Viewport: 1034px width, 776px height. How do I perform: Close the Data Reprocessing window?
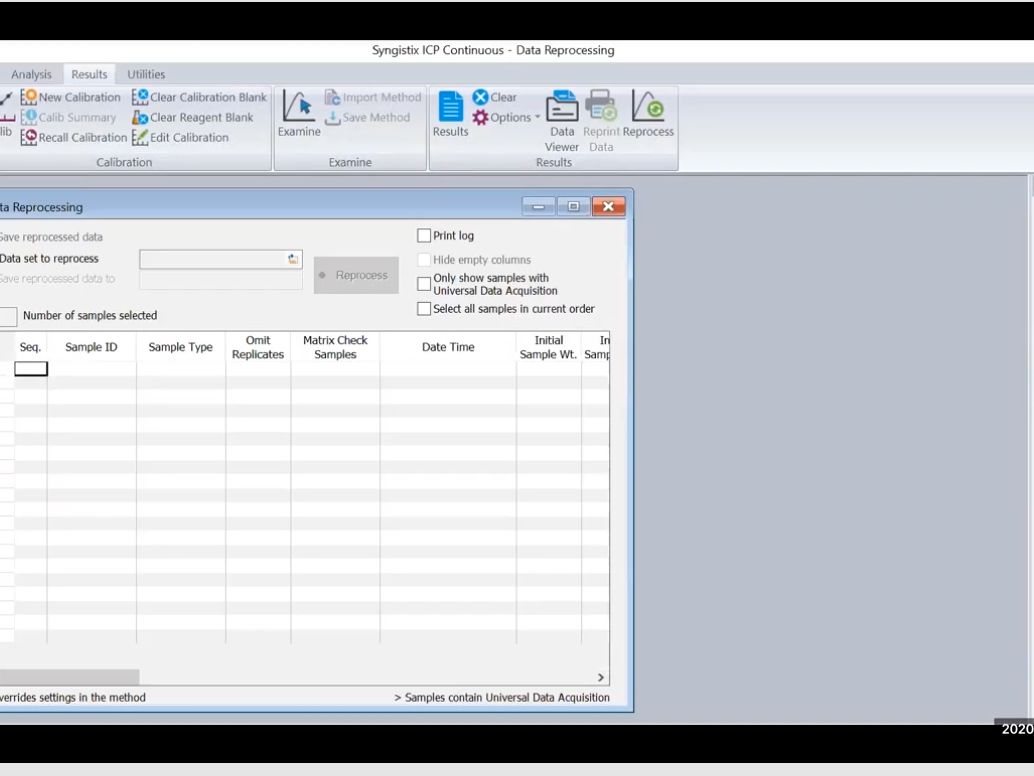pos(609,206)
